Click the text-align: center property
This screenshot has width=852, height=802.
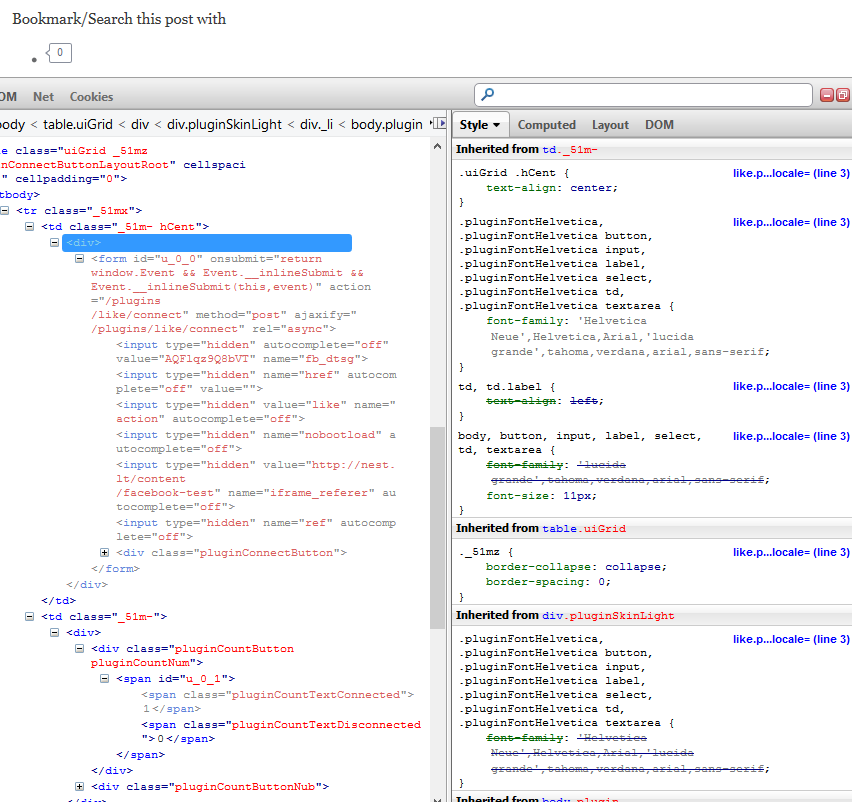(552, 188)
